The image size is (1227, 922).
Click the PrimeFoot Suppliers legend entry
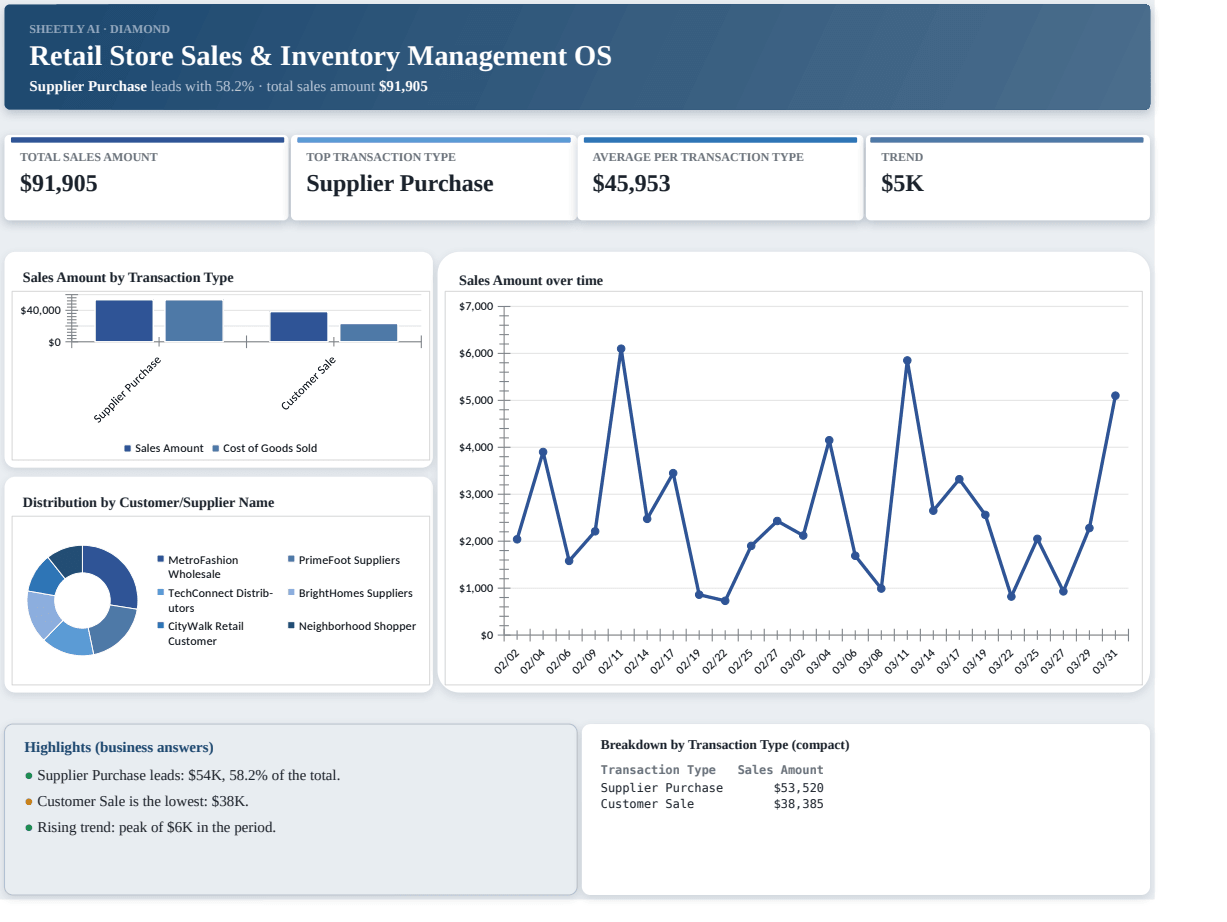pyautogui.click(x=344, y=560)
